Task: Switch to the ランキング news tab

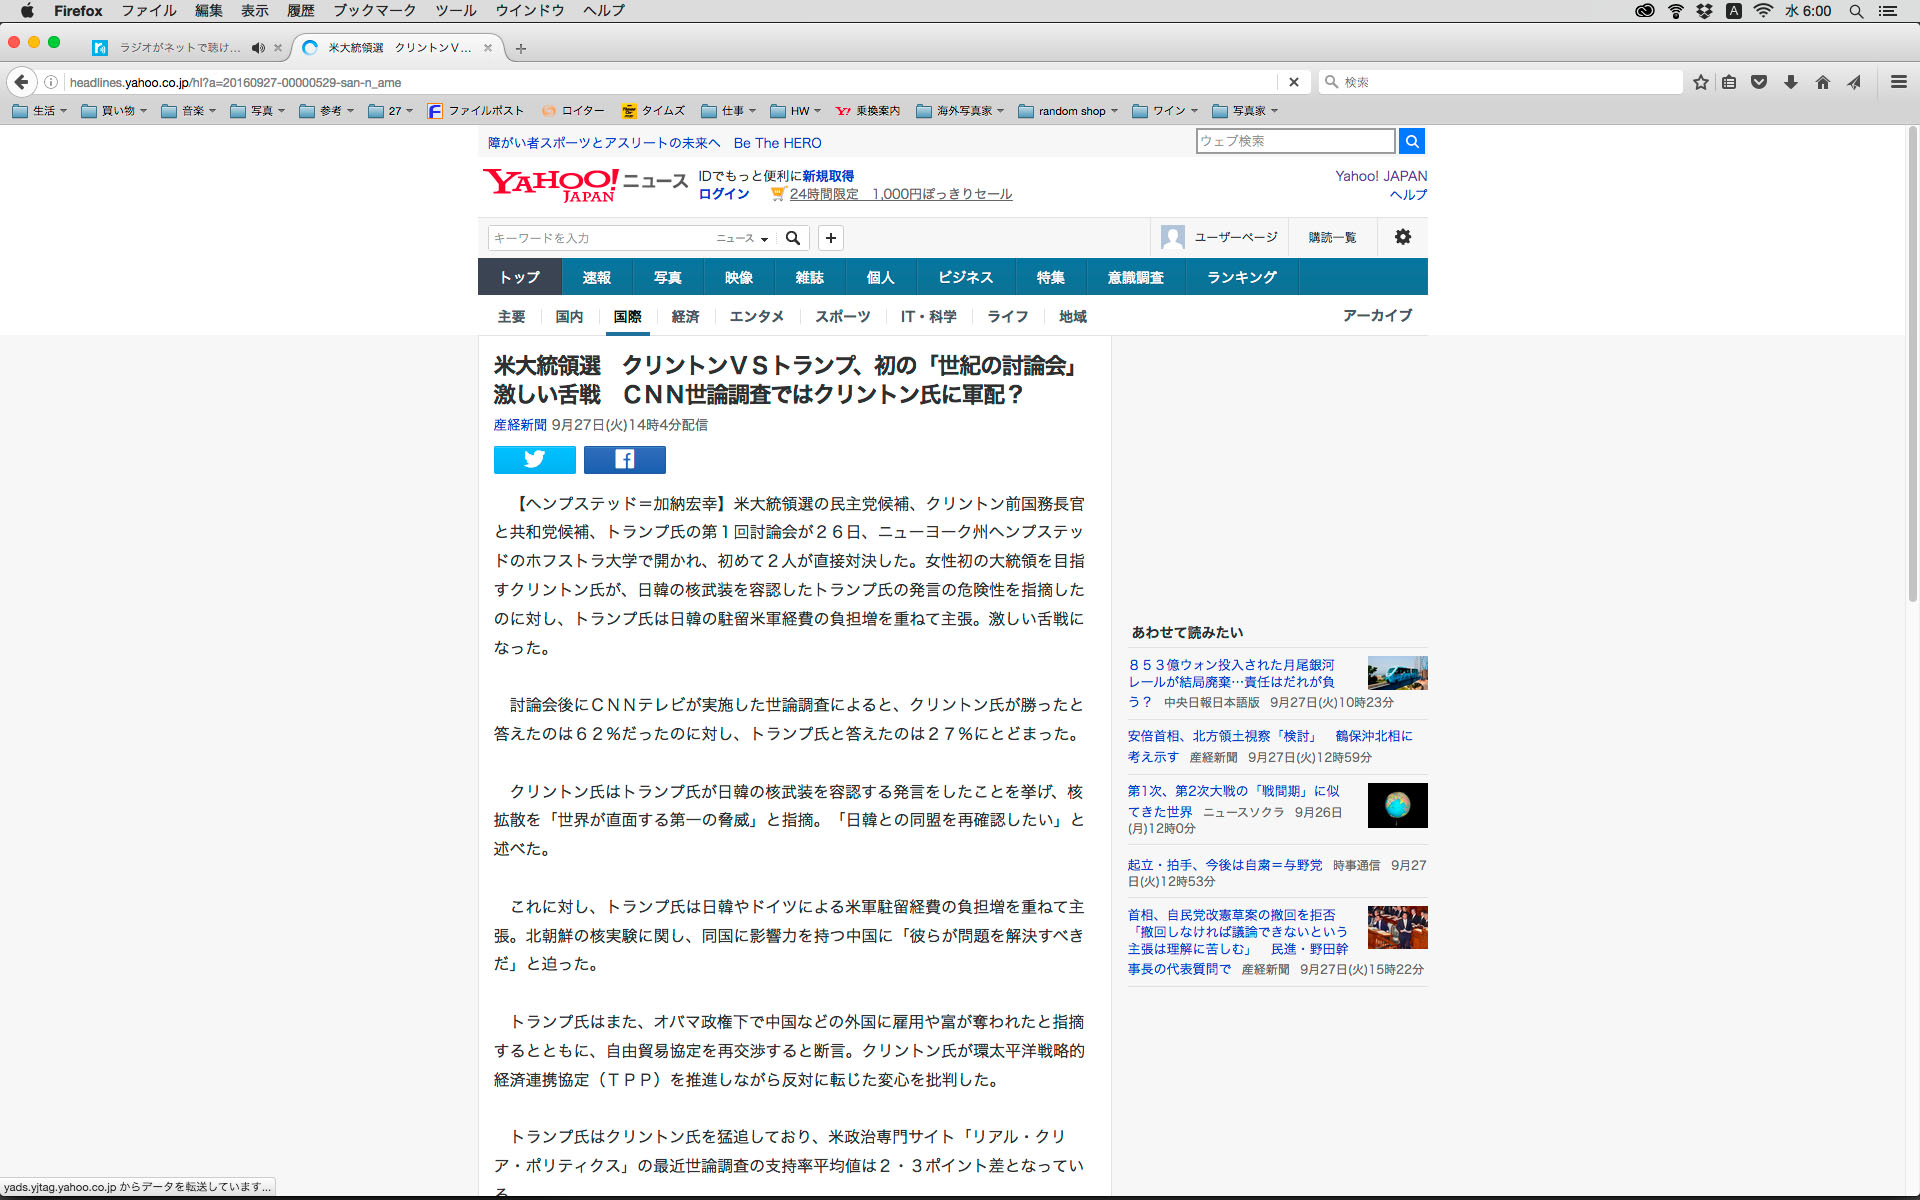Action: tap(1241, 277)
